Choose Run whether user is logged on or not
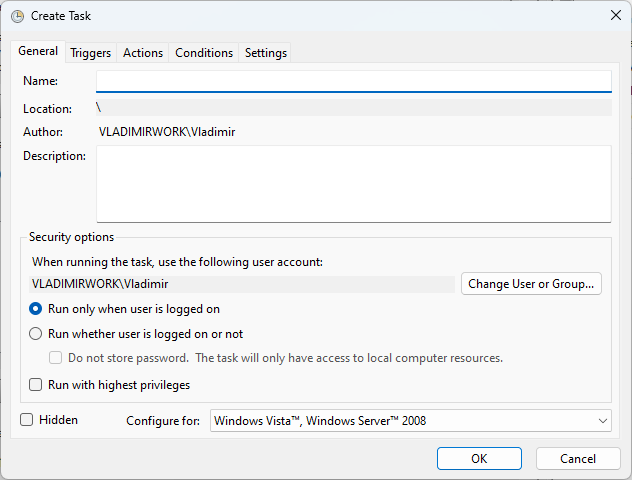 pos(36,334)
